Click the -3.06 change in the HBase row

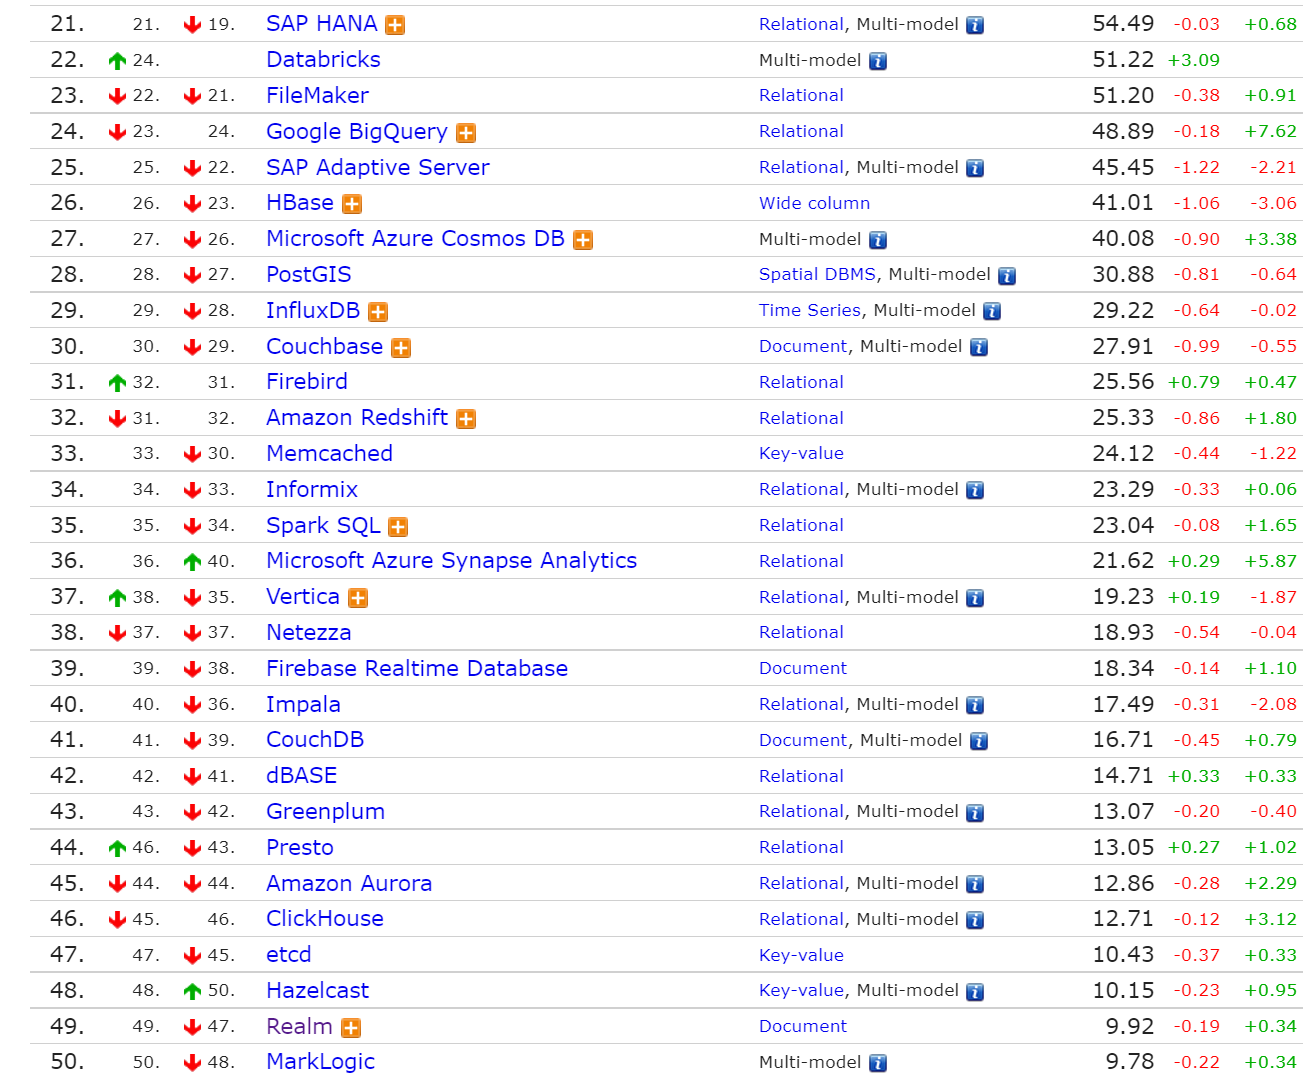(x=1273, y=203)
